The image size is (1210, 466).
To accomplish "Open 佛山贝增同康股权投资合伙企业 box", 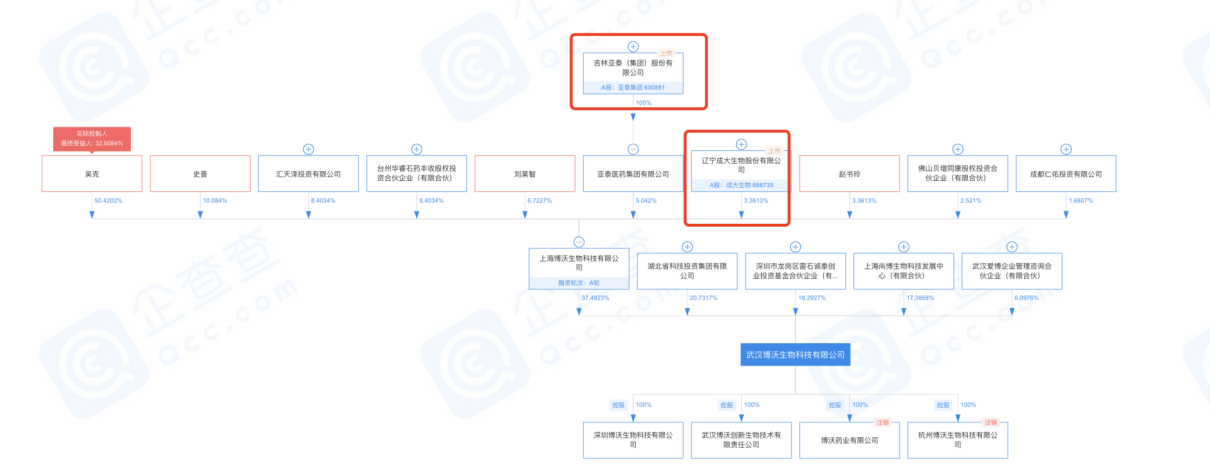I will [957, 173].
